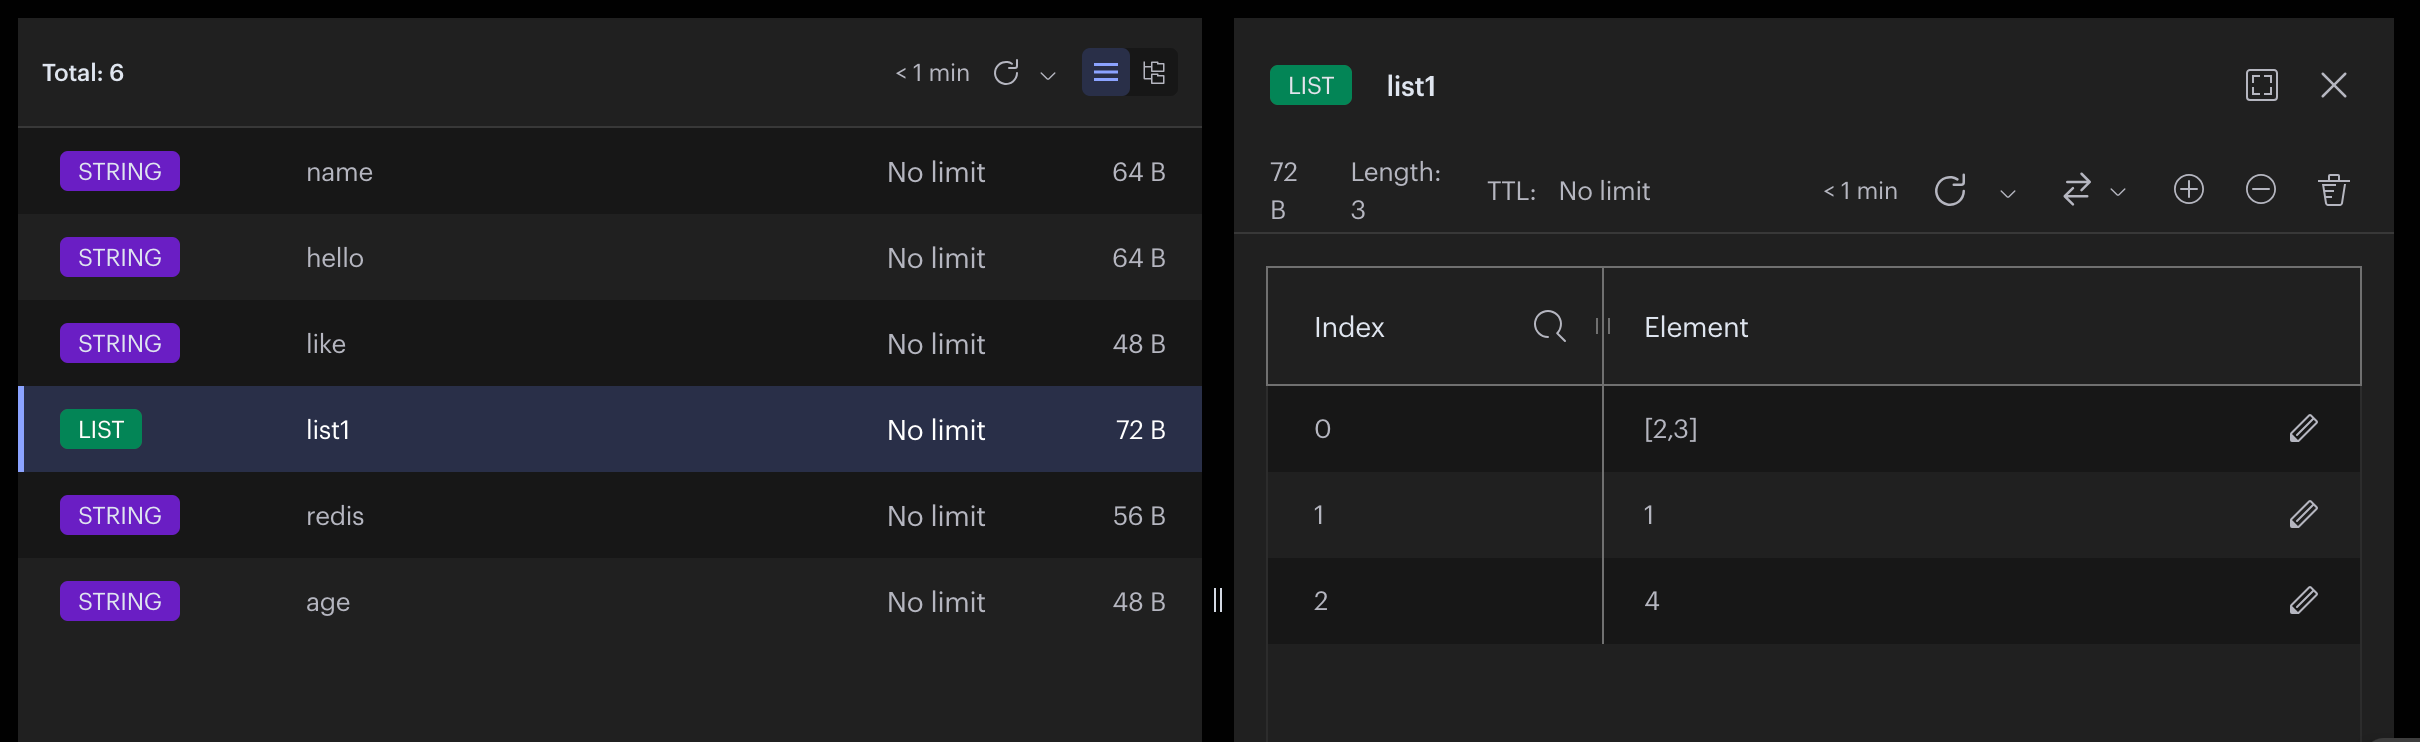
Task: Remove elements from list1 with minus icon
Action: [x=2261, y=189]
